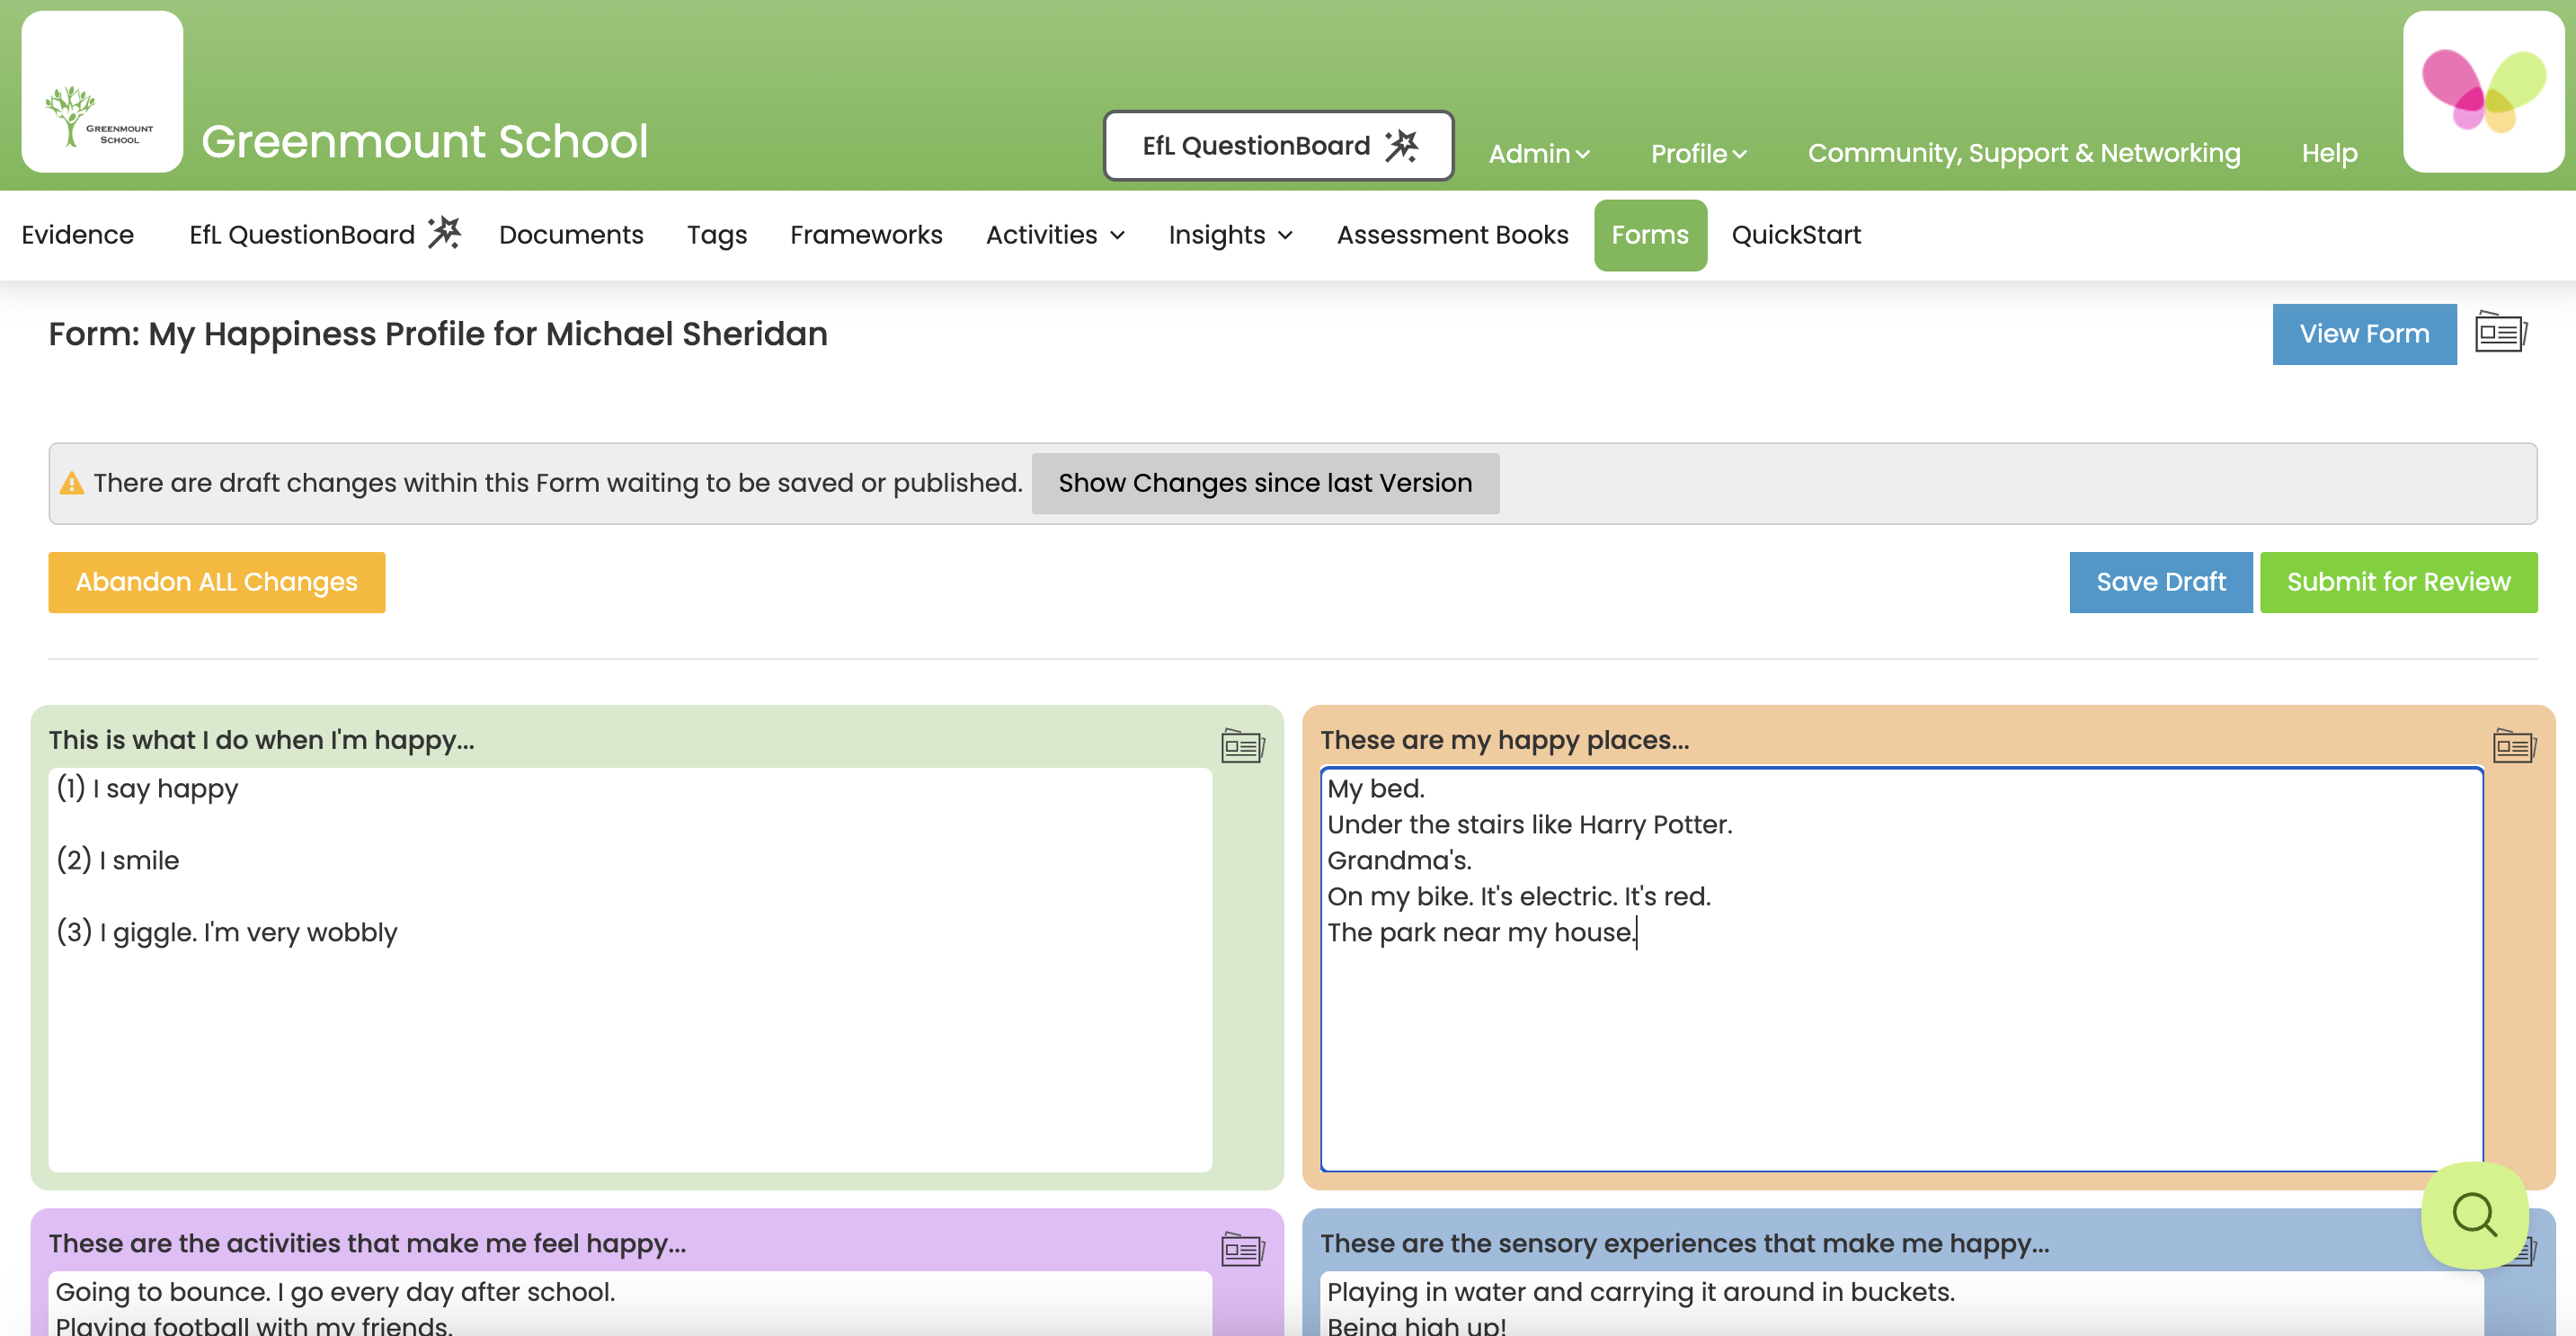Open the Admin dropdown menu
The width and height of the screenshot is (2576, 1336).
tap(1538, 153)
